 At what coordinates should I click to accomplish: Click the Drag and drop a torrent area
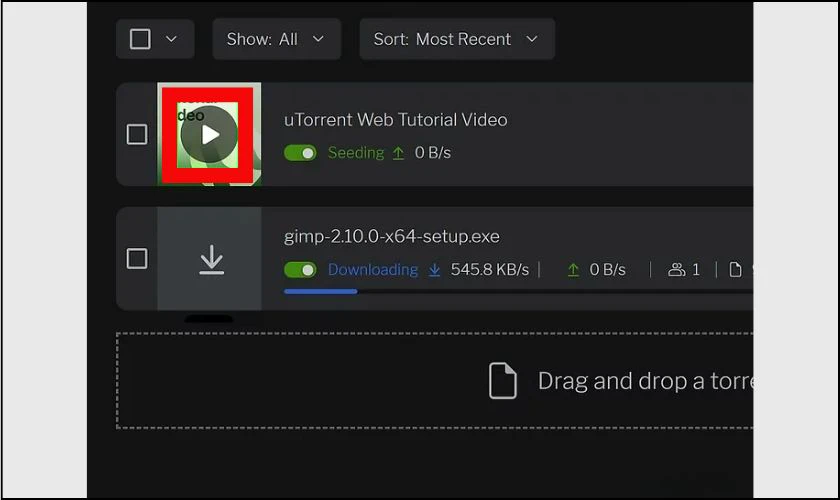pos(434,381)
